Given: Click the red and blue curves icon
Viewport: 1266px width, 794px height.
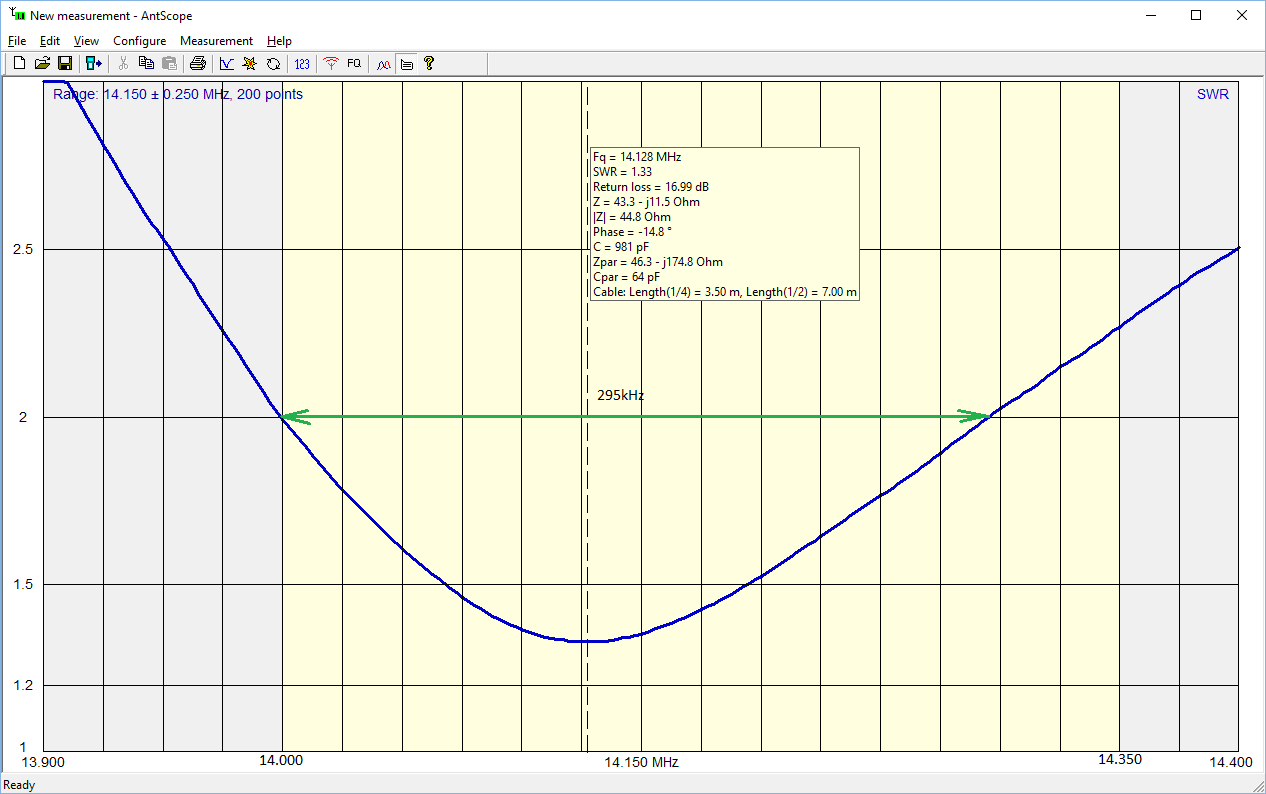Looking at the screenshot, I should (383, 64).
